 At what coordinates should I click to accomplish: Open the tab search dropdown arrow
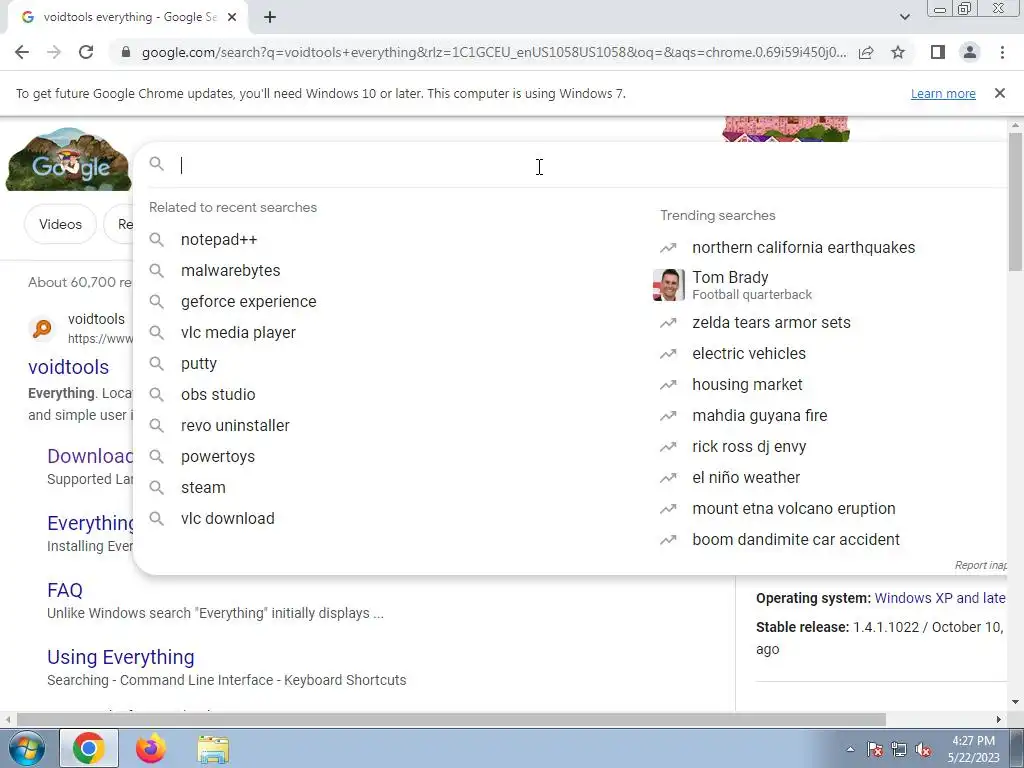point(904,17)
